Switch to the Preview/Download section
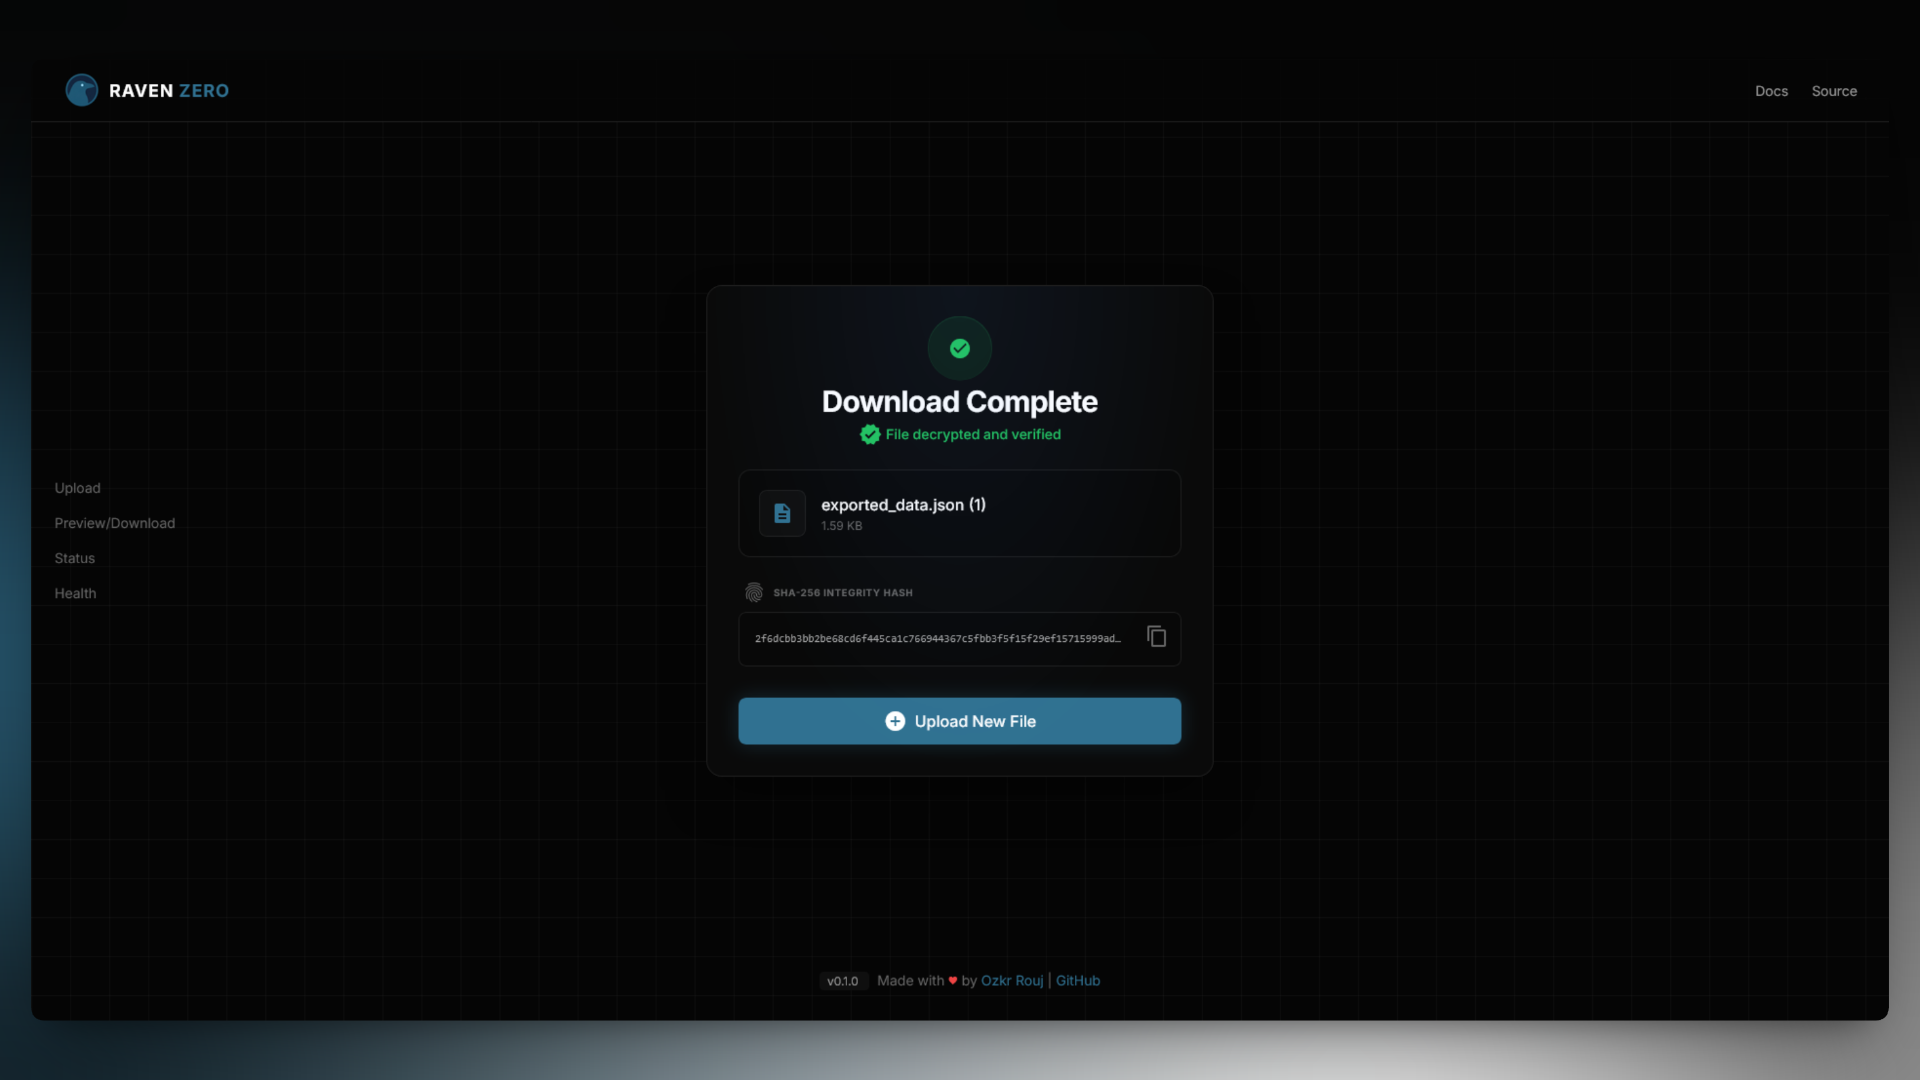 click(114, 523)
